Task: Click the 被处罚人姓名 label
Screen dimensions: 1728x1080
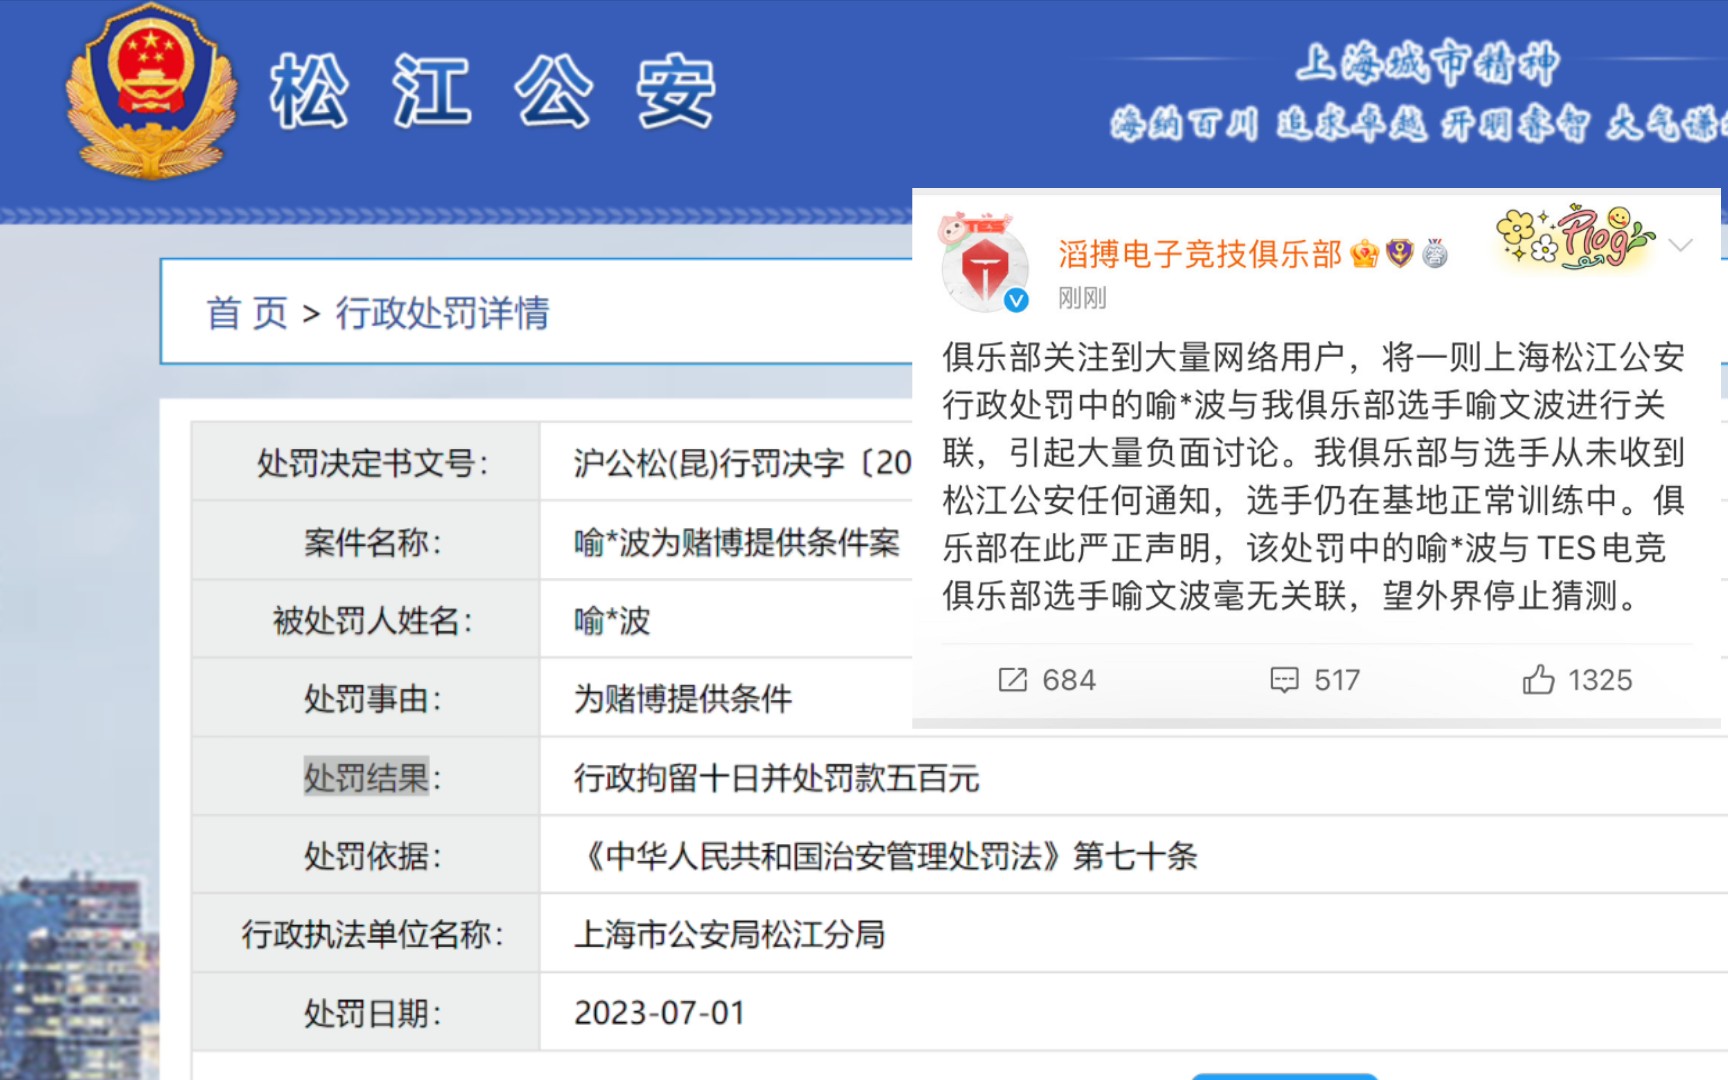Action: [x=373, y=621]
